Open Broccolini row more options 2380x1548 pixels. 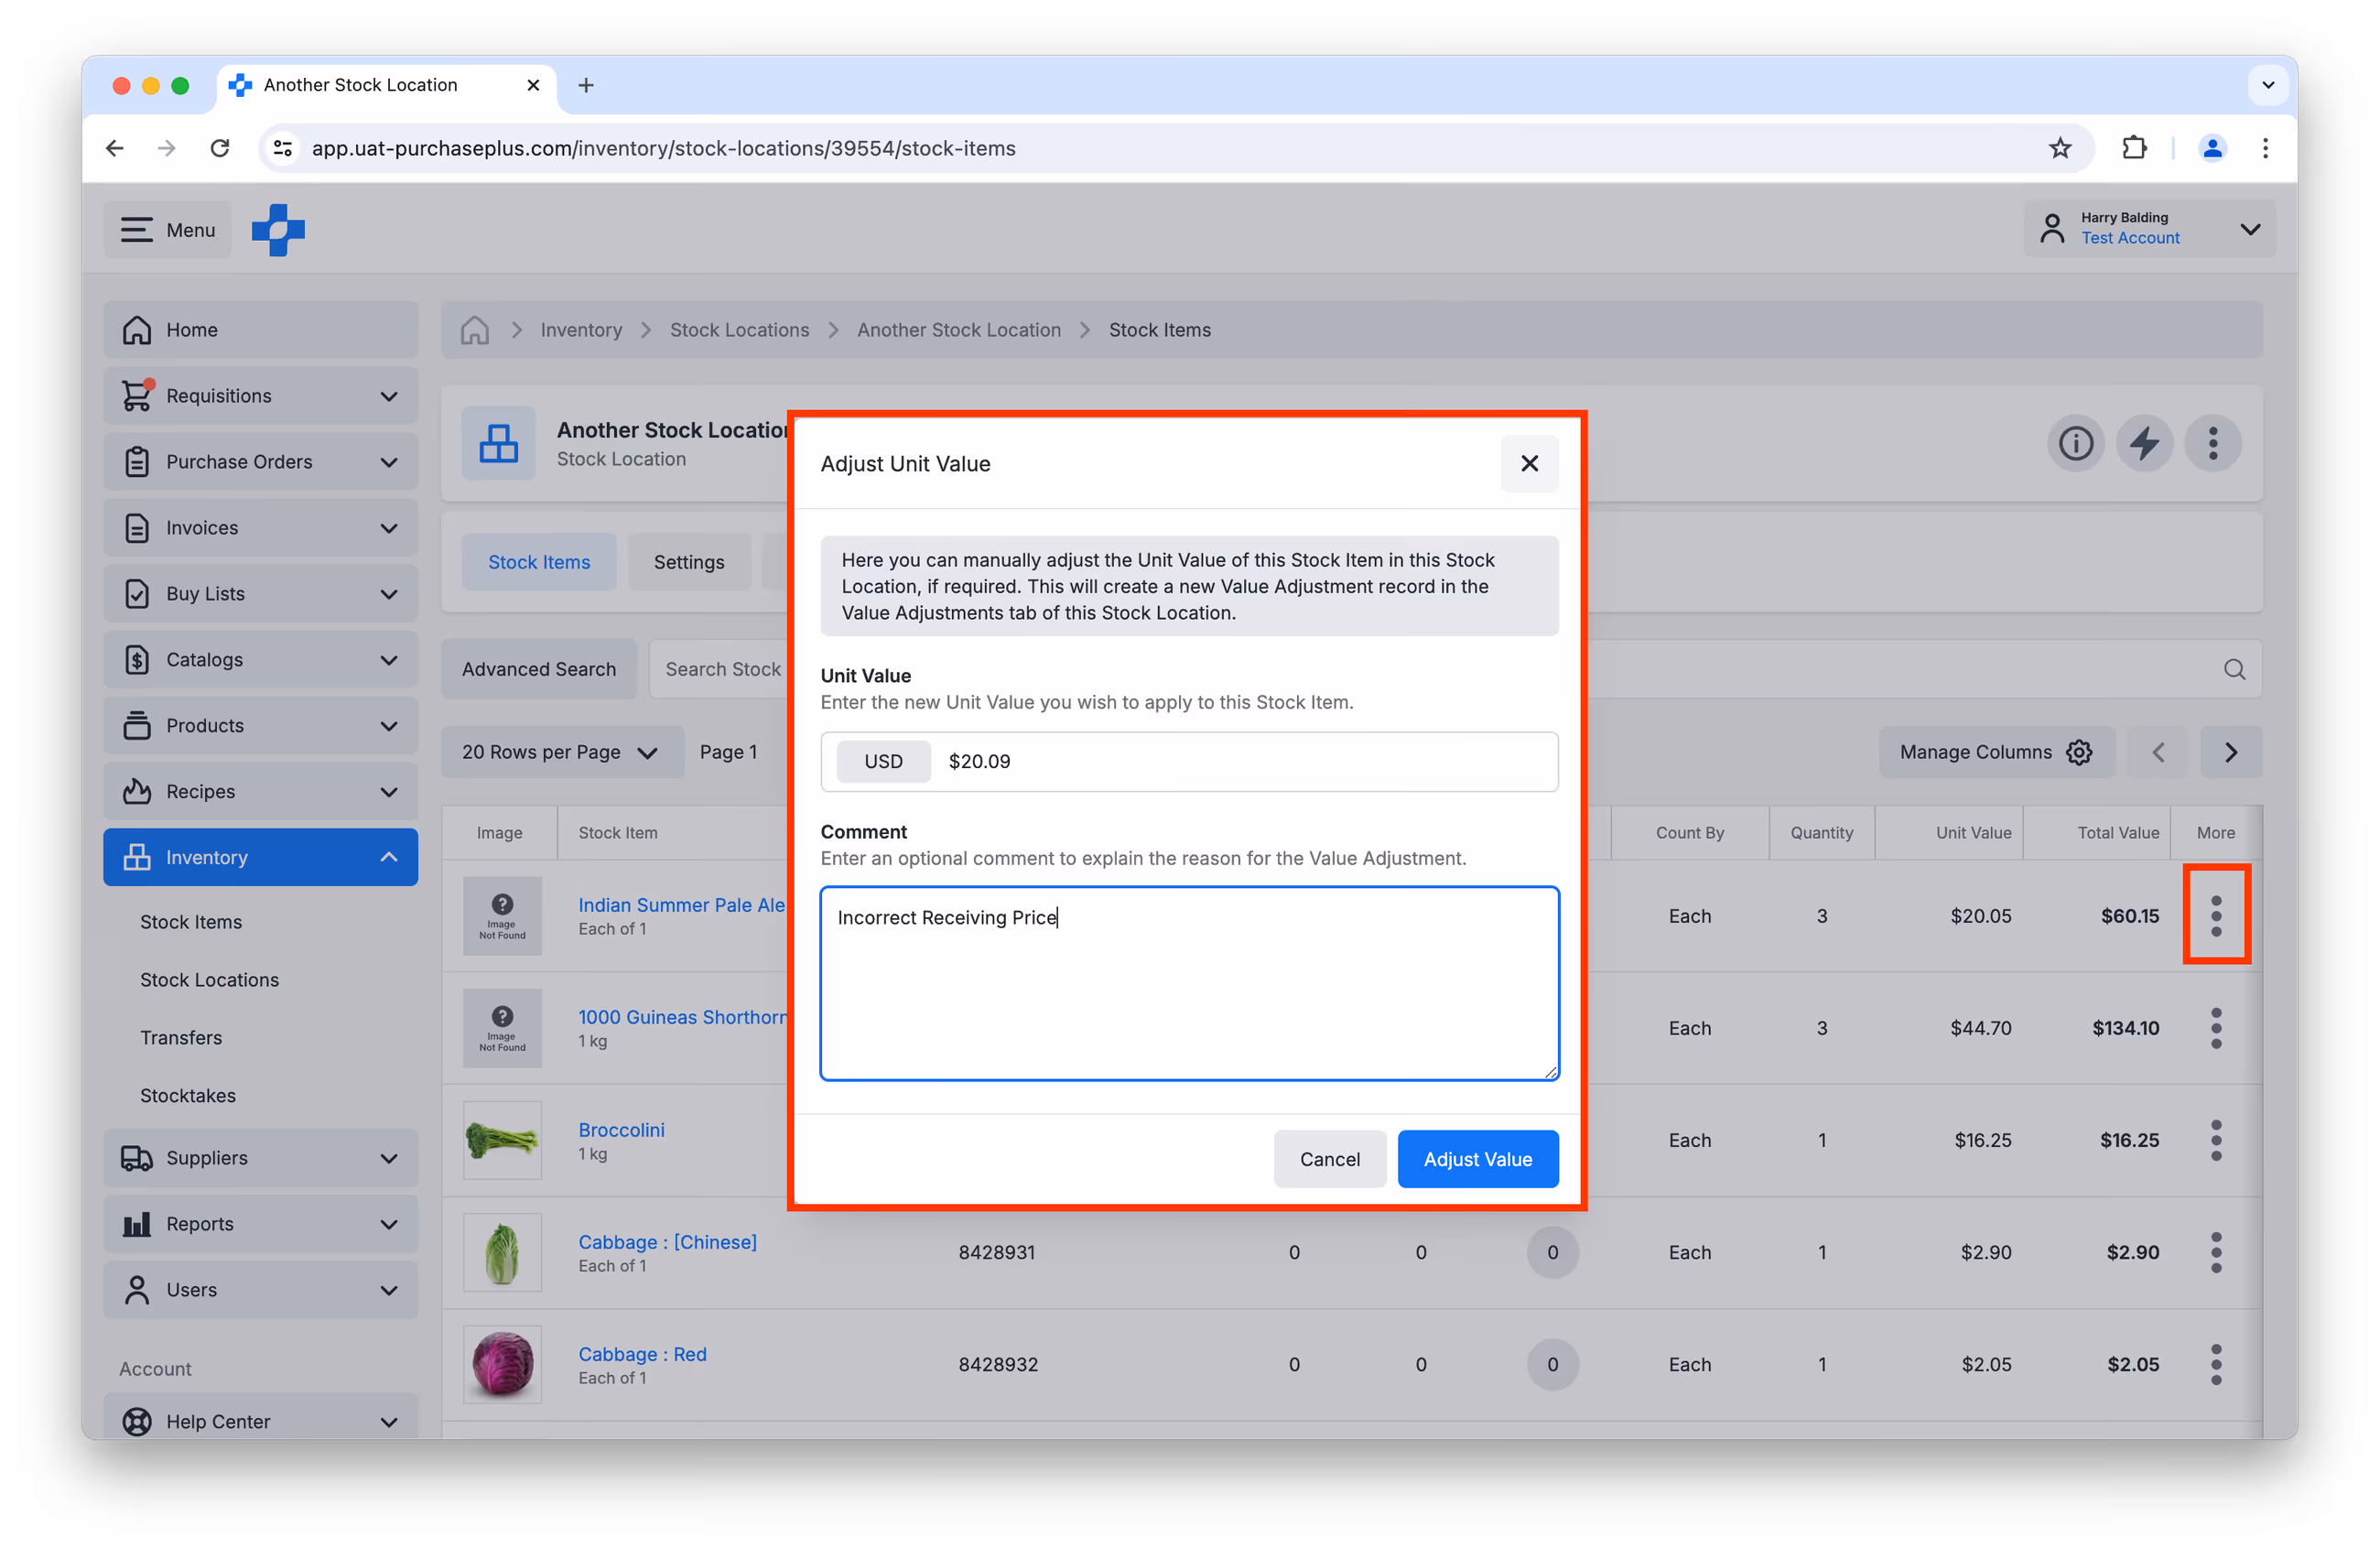(x=2216, y=1140)
